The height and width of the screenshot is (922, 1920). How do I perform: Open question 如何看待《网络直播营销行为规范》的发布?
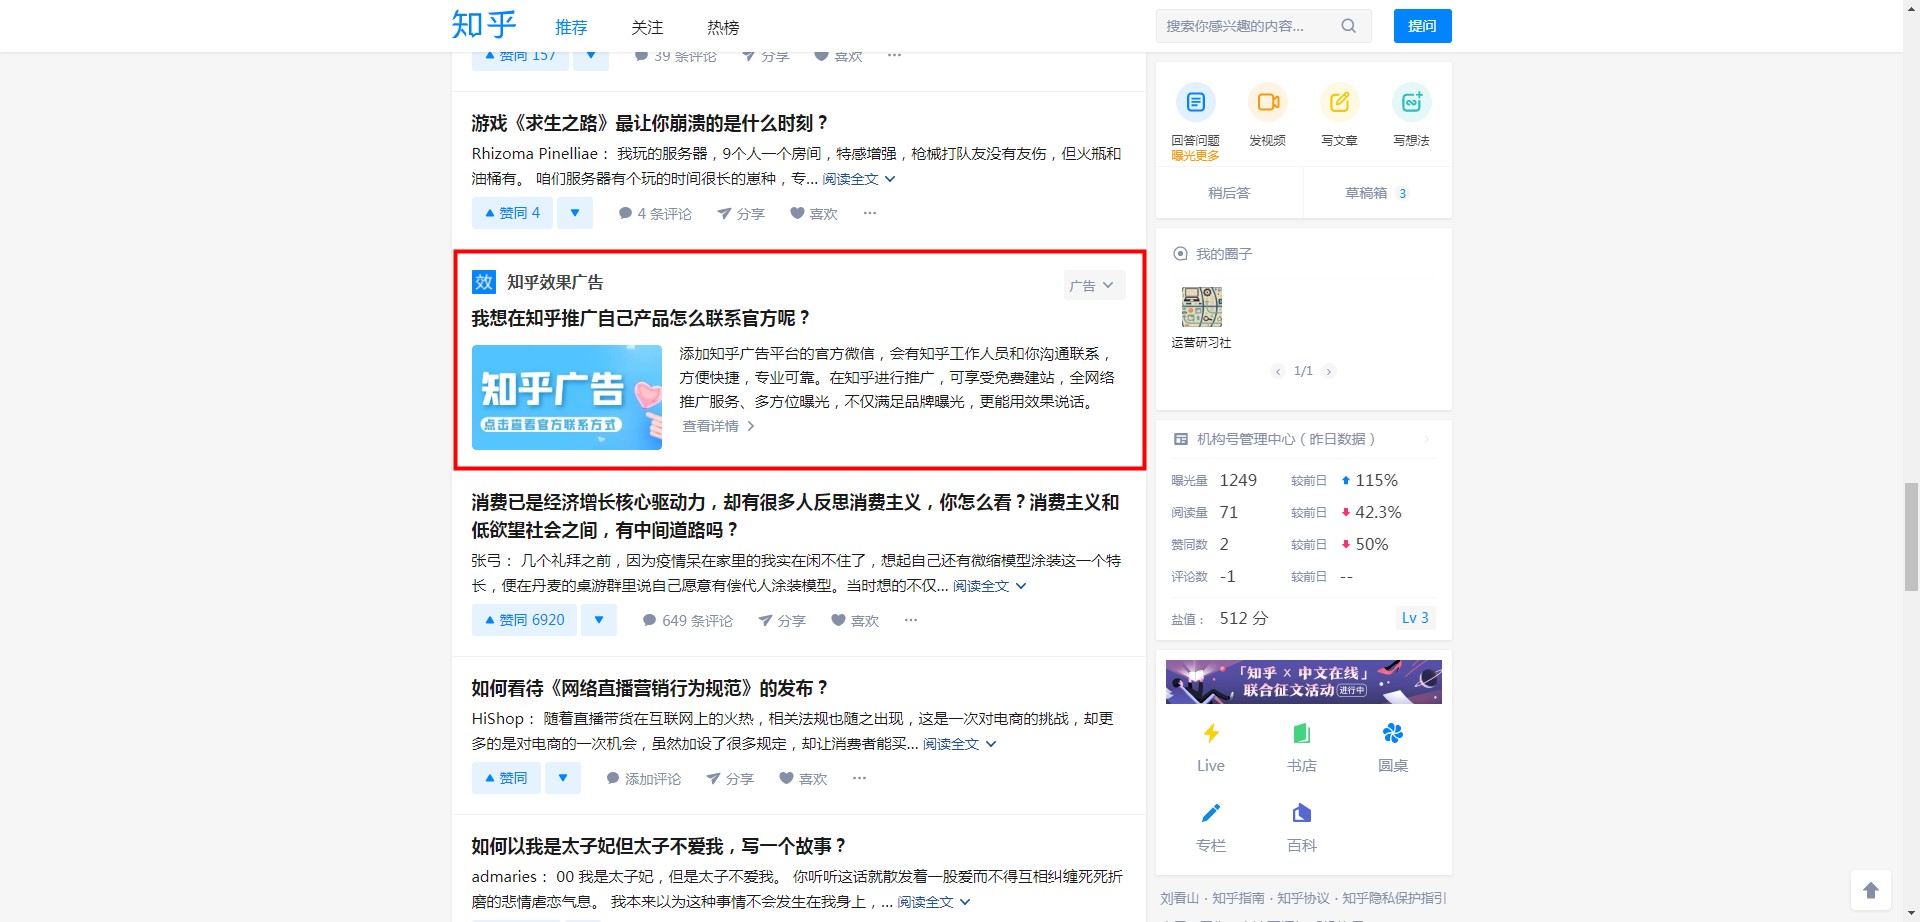pos(650,688)
